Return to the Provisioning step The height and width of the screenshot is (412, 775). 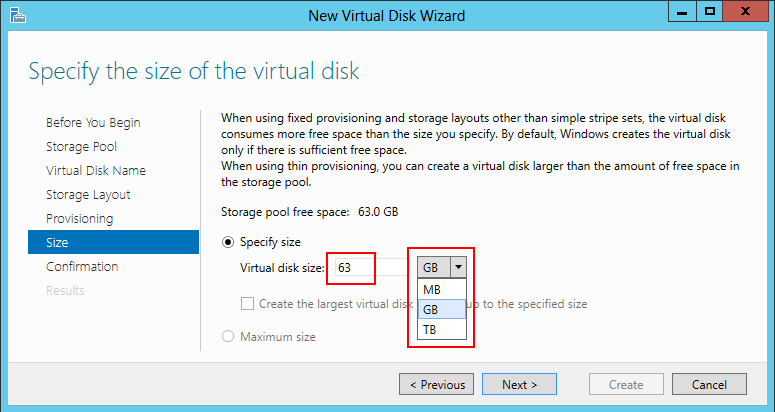[79, 219]
